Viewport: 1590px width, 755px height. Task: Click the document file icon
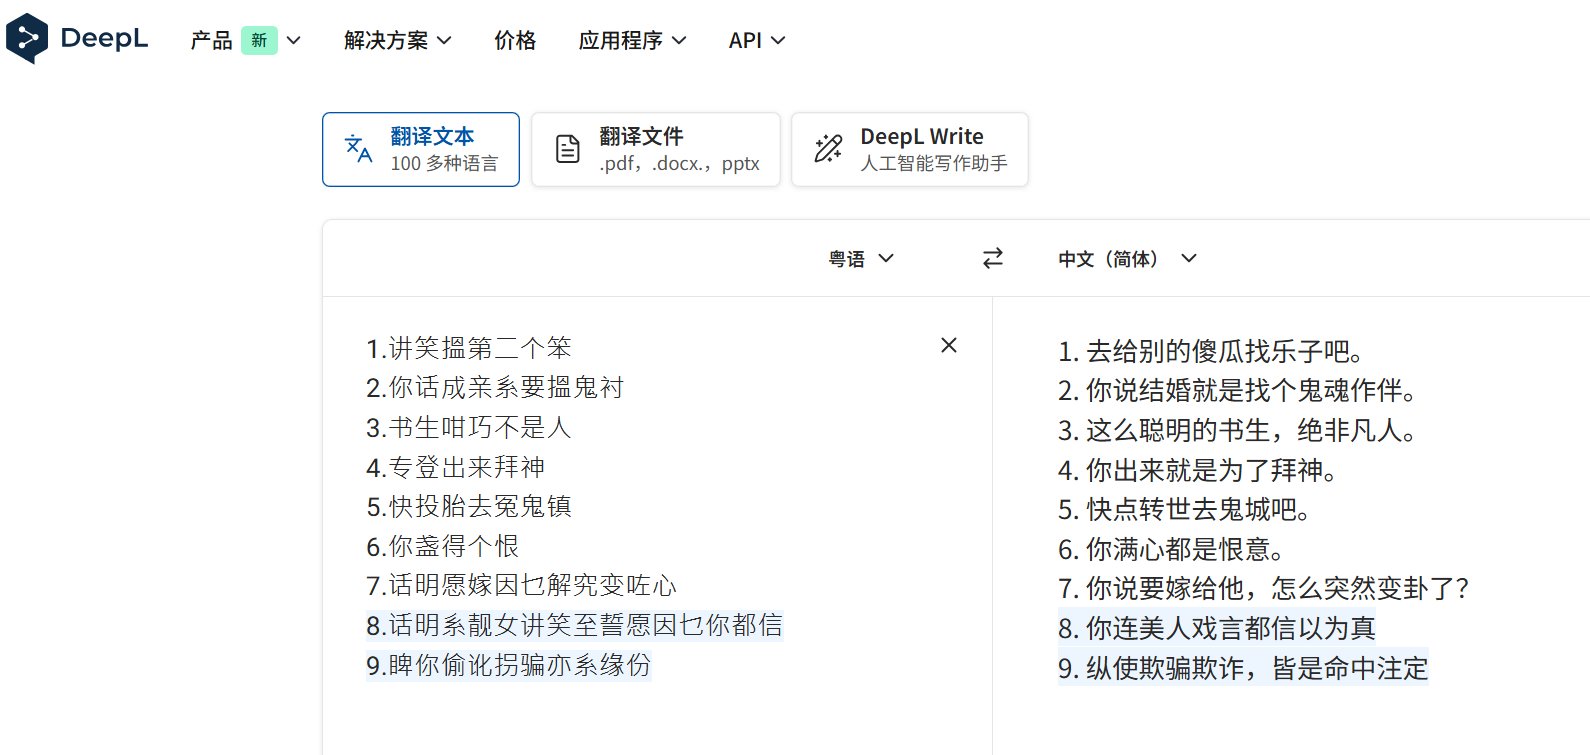(567, 149)
